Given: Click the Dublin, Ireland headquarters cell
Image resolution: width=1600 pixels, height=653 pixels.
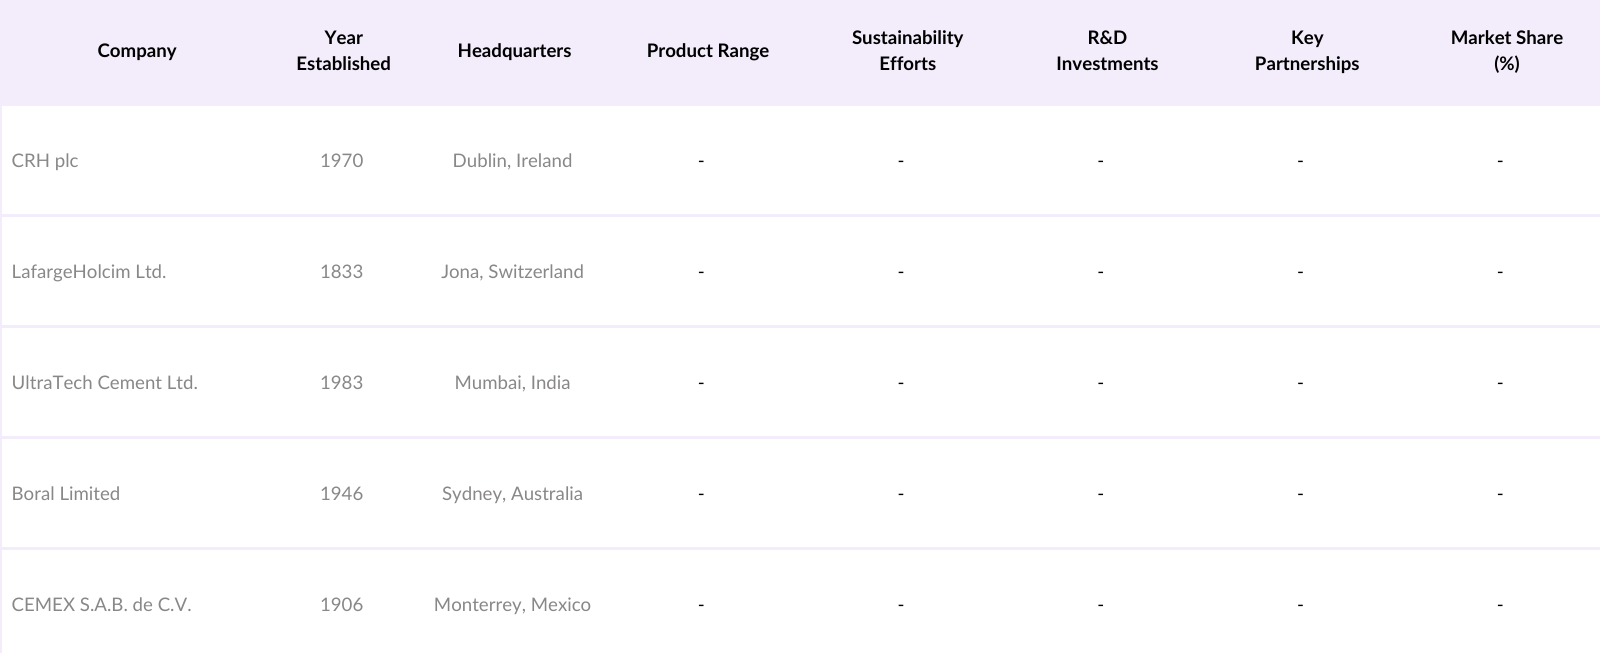Looking at the screenshot, I should coord(512,161).
